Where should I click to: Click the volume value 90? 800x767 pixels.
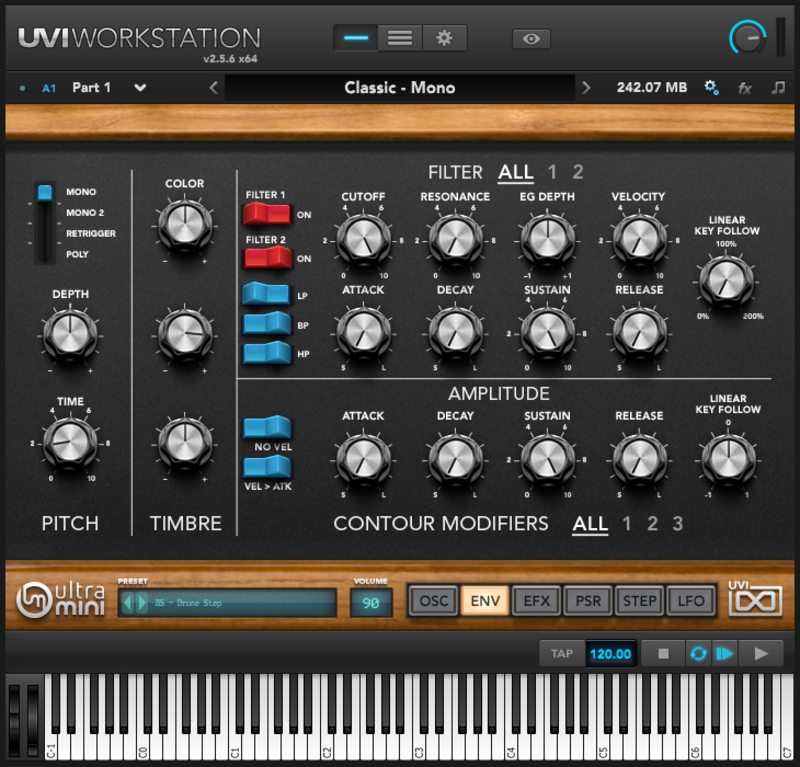click(x=371, y=603)
